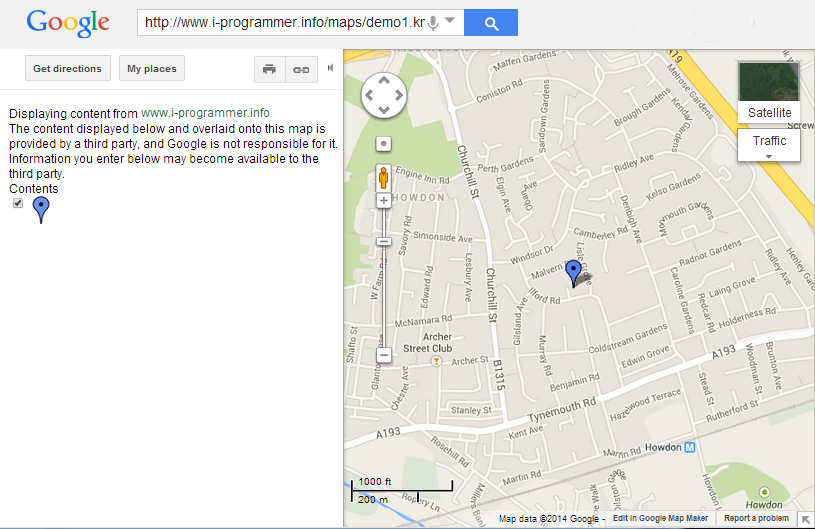Open Report a problem link
Viewport: 815px width, 529px height.
(x=756, y=518)
